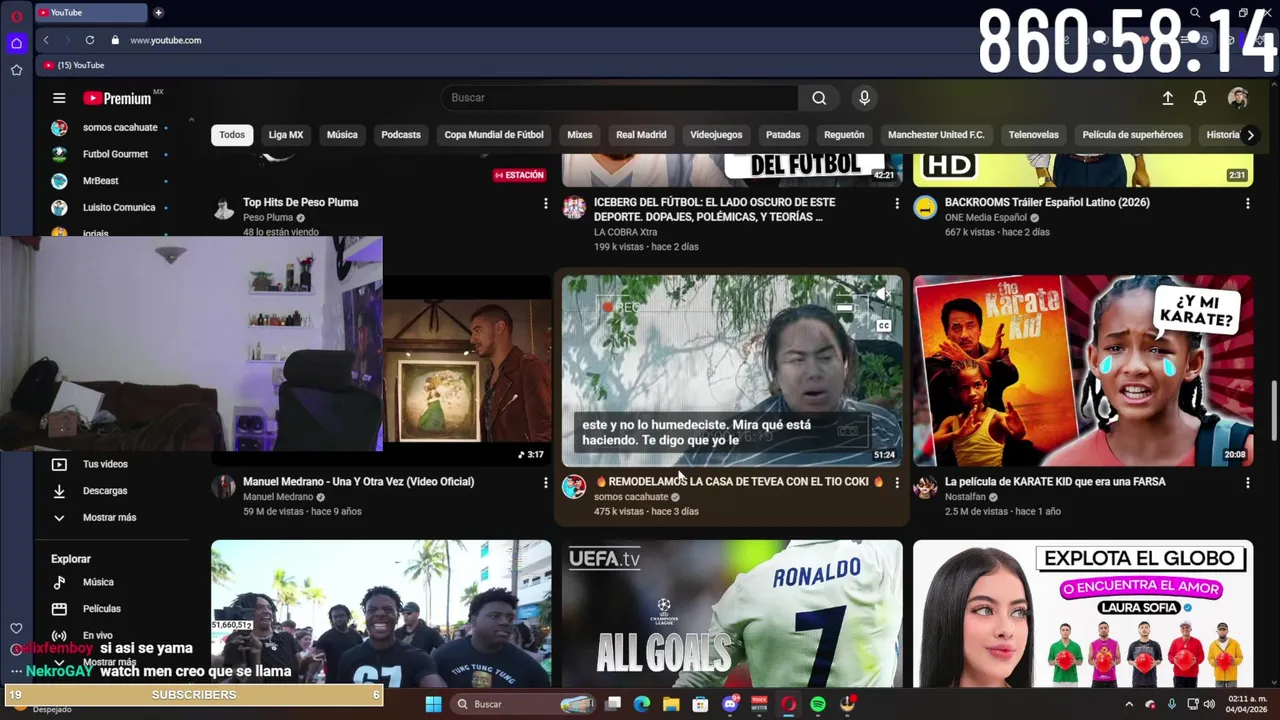Open MrBeast subscription in sidebar

click(x=100, y=181)
